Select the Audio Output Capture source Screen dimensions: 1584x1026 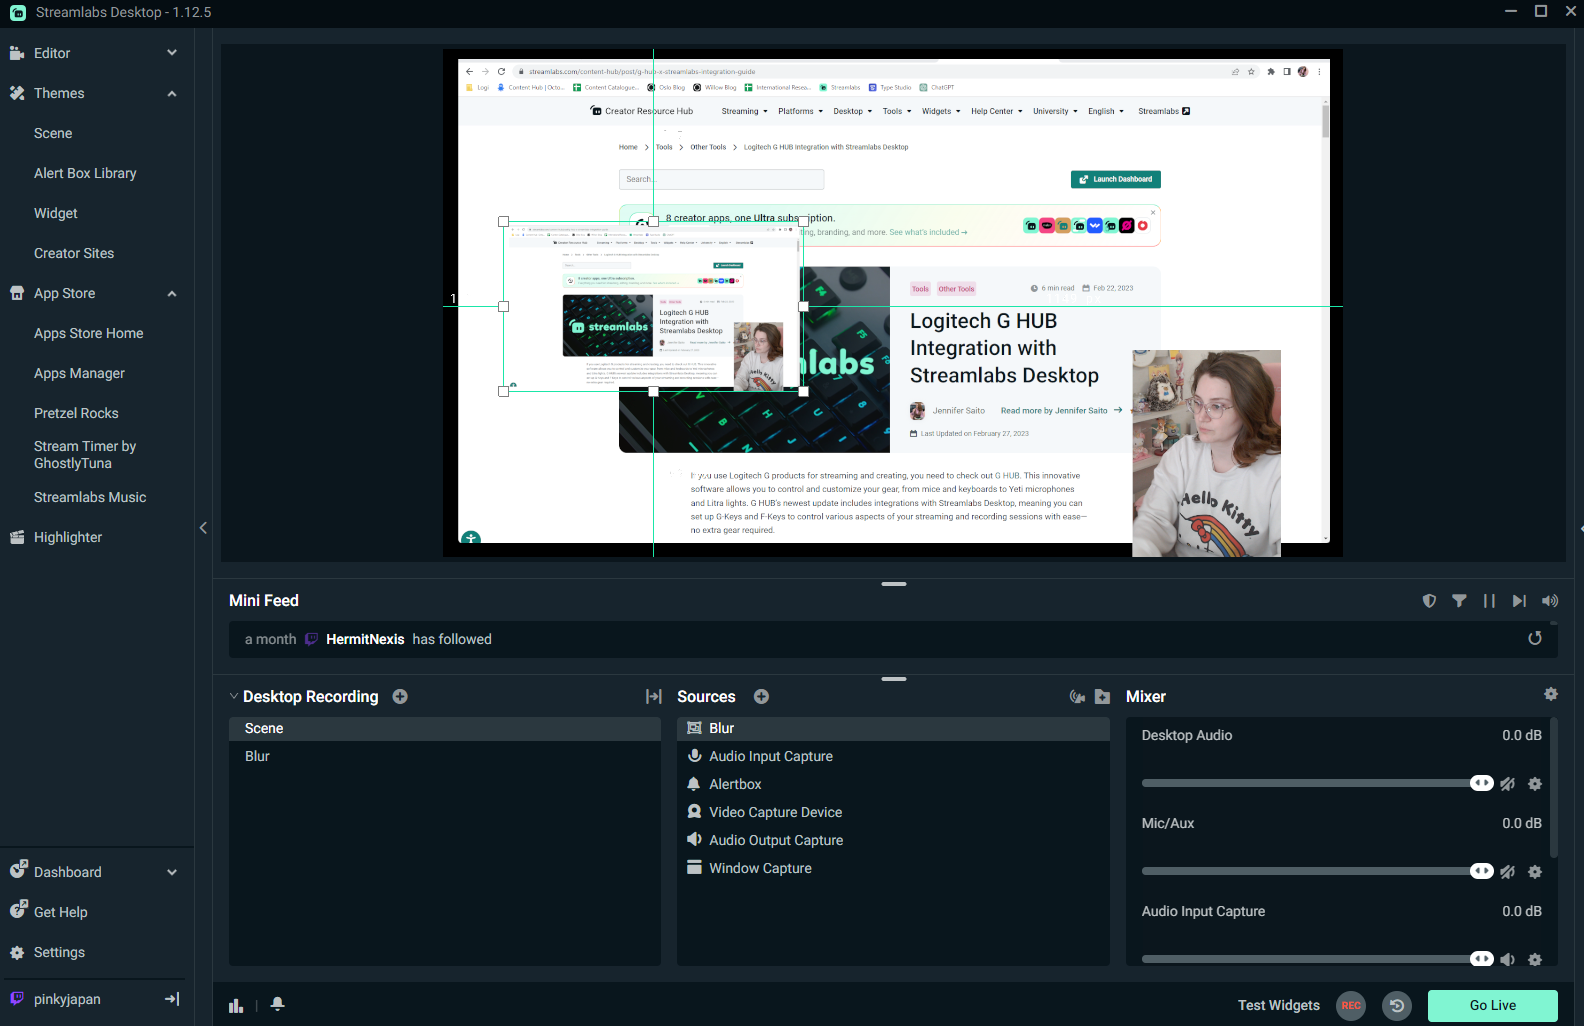pyautogui.click(x=893, y=840)
